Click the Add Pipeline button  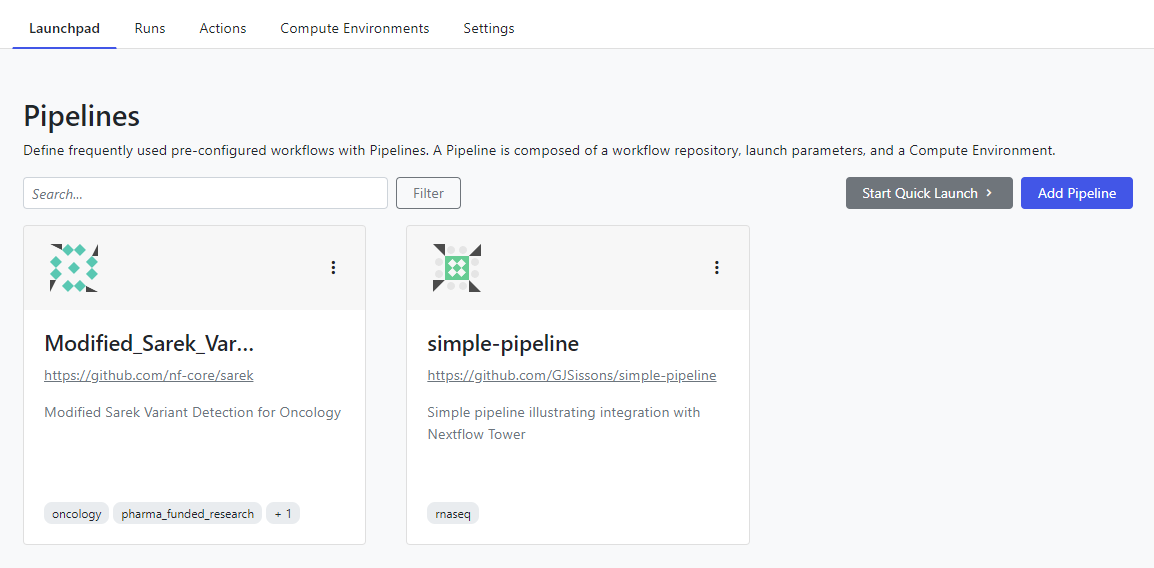[1077, 193]
